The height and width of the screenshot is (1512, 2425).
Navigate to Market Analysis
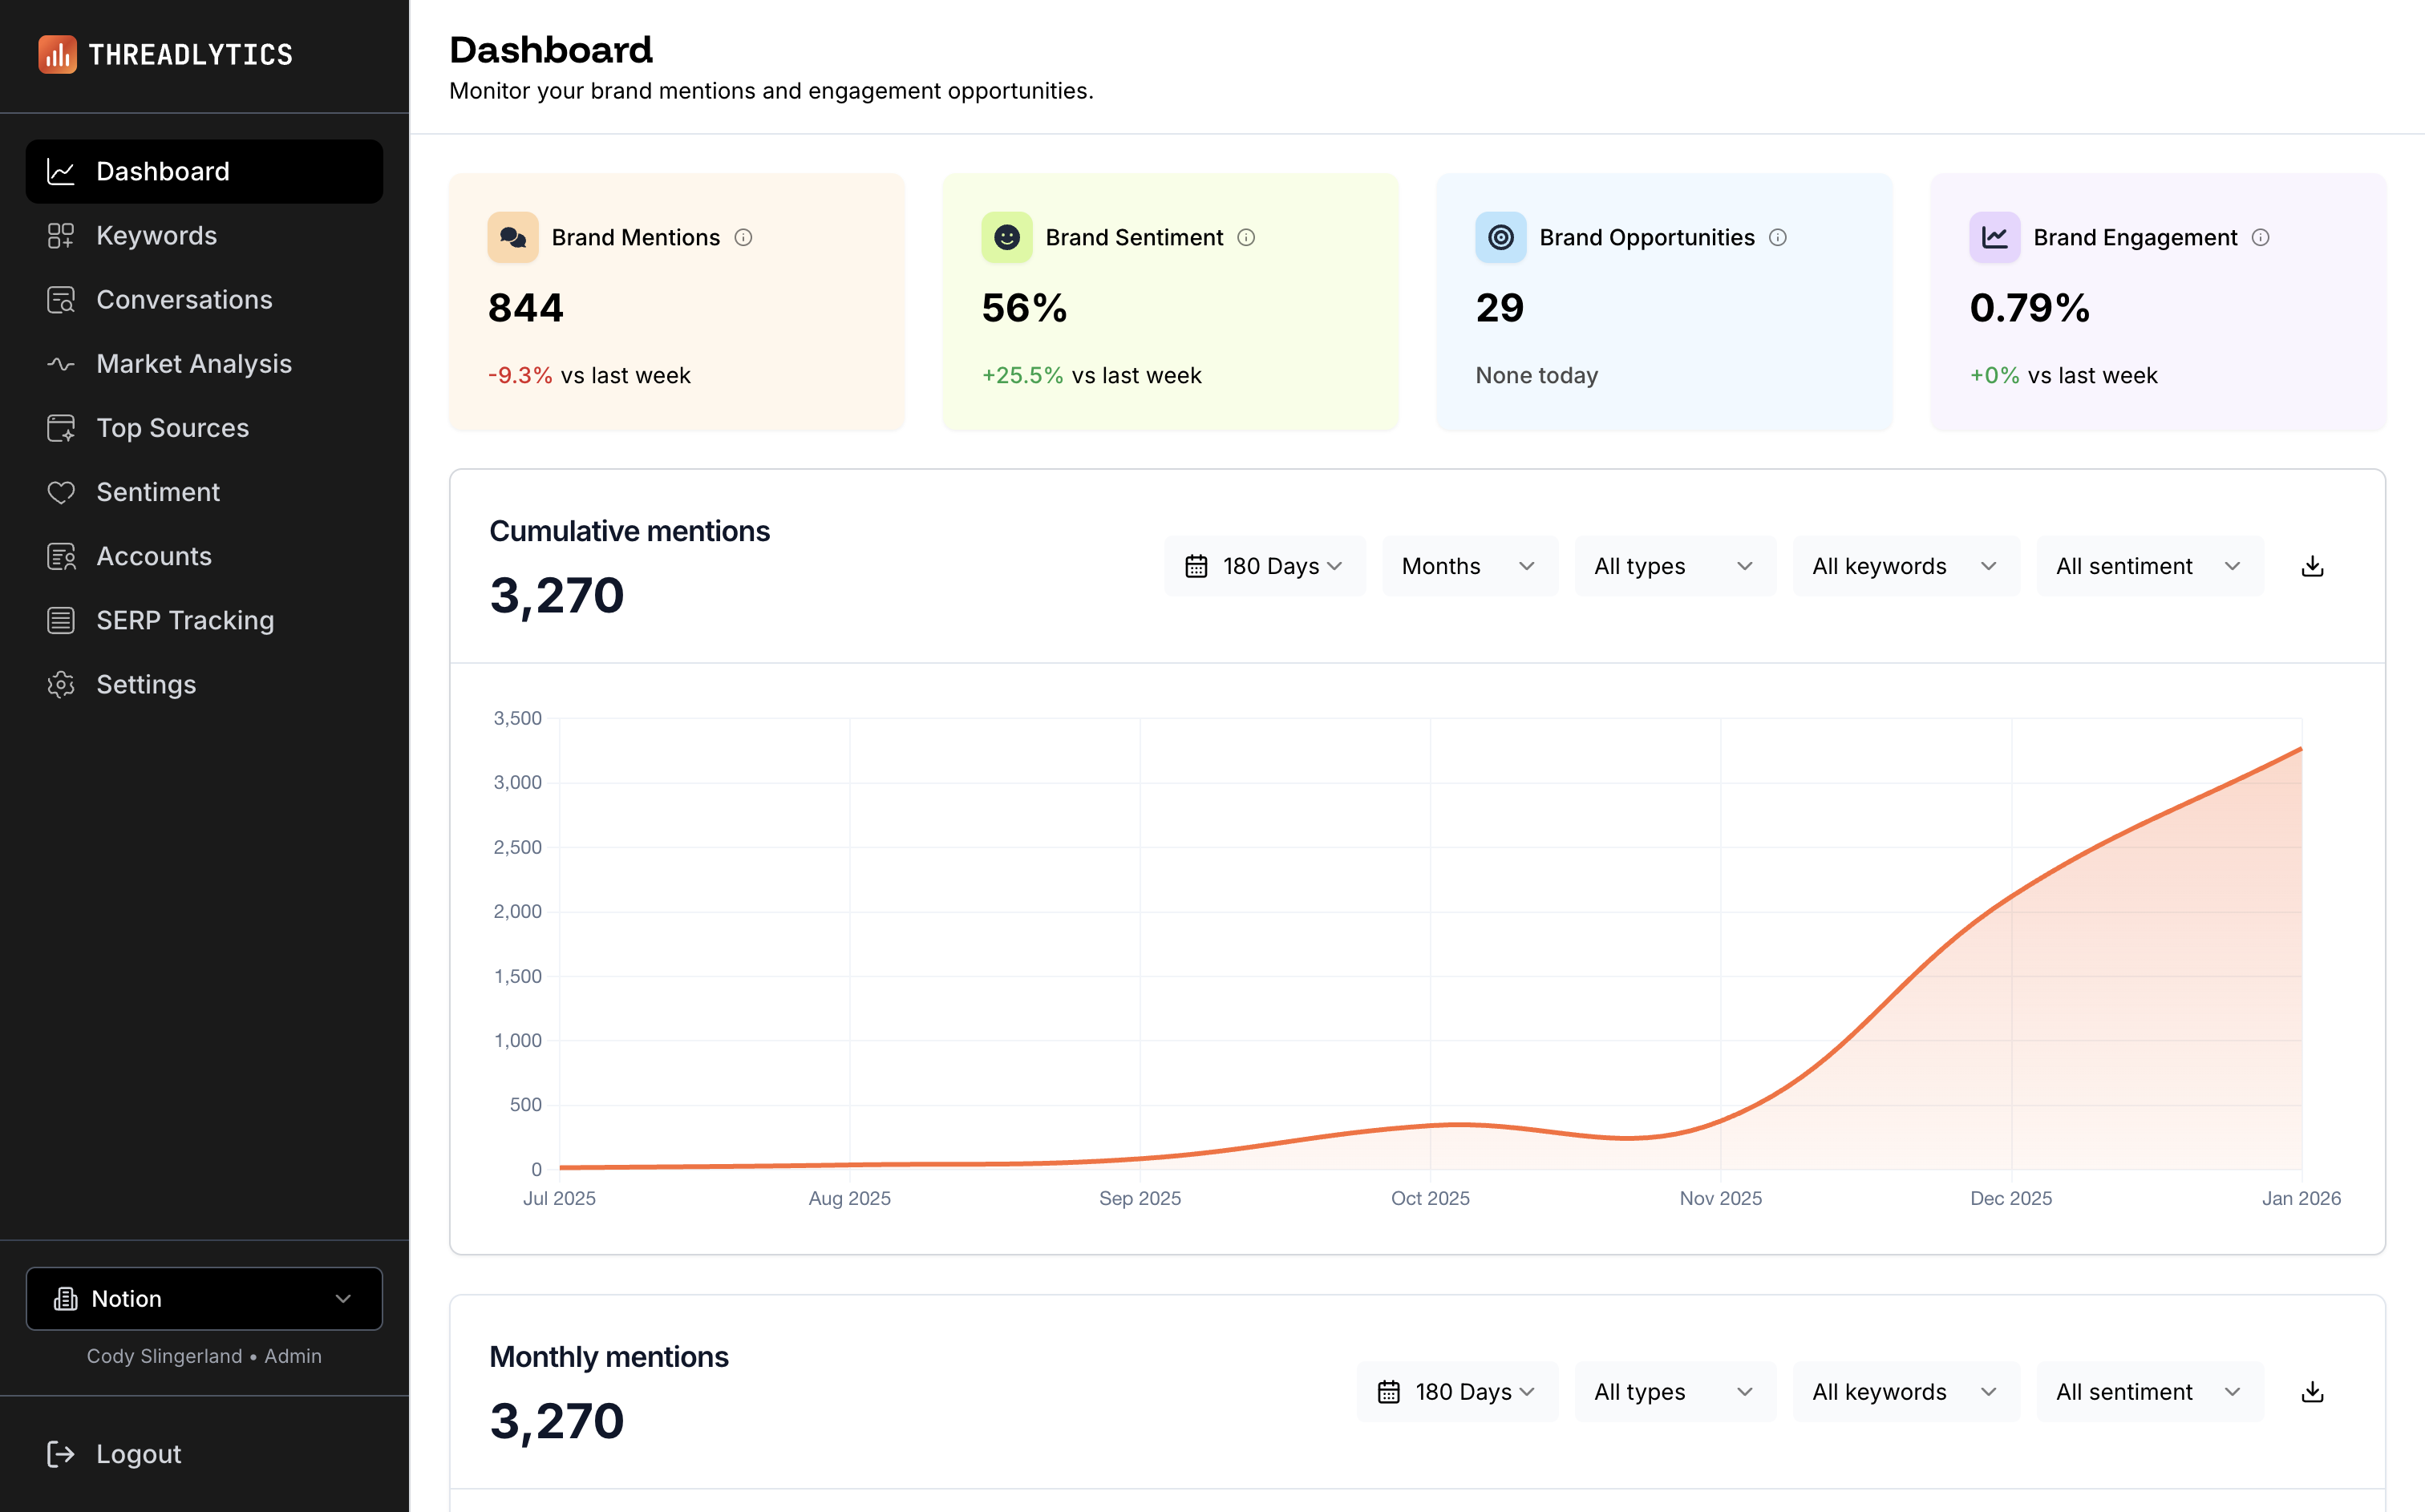coord(194,364)
